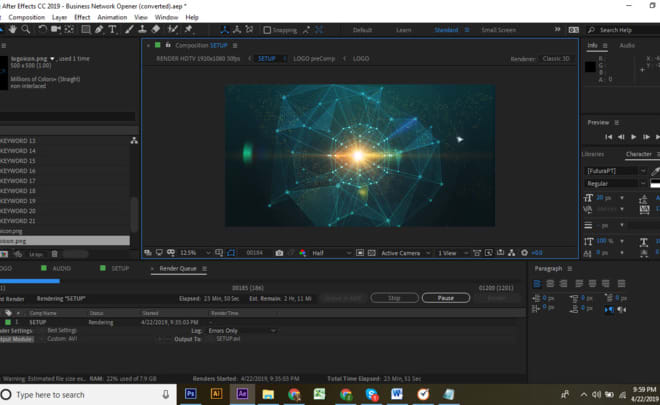Select the Zoom magnifier tool
Viewport: 660px width, 405px height.
(x=26, y=29)
